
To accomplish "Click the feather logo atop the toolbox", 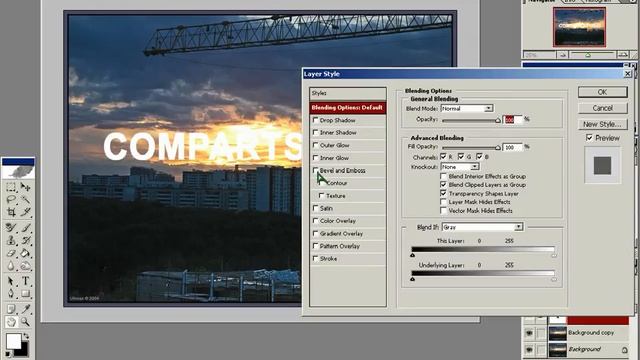I will click(x=18, y=171).
